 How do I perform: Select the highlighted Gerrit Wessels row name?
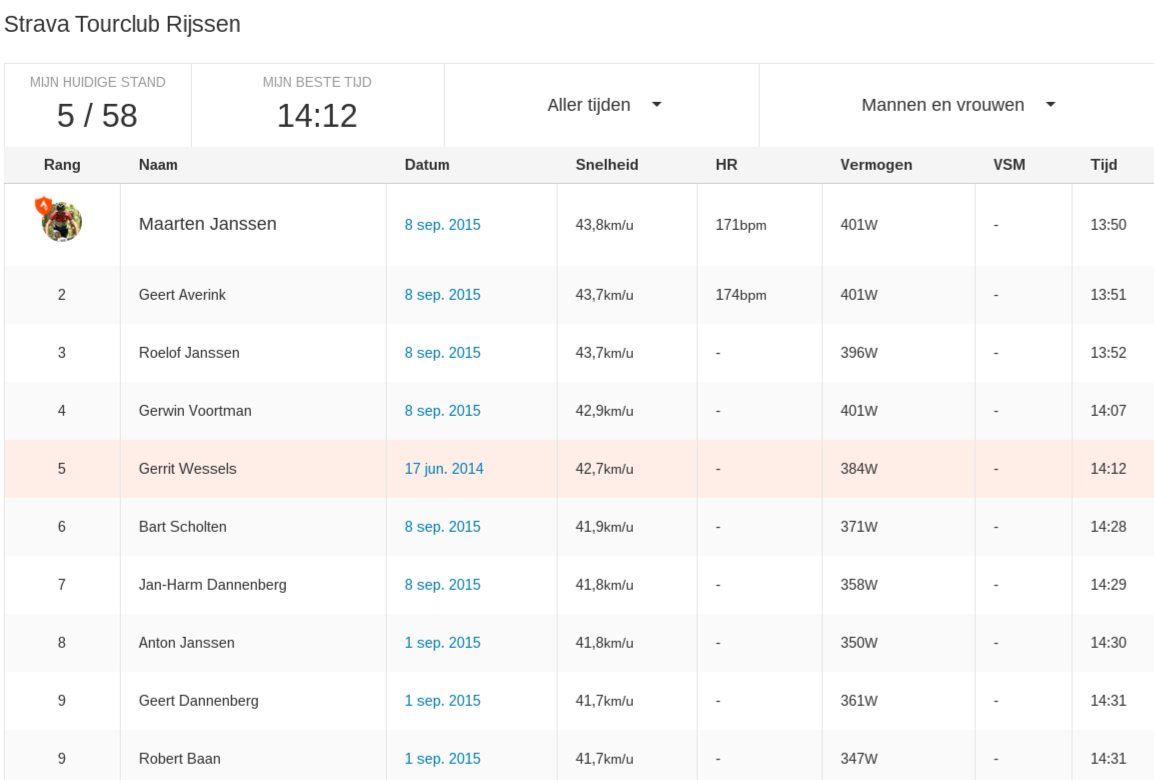point(187,468)
